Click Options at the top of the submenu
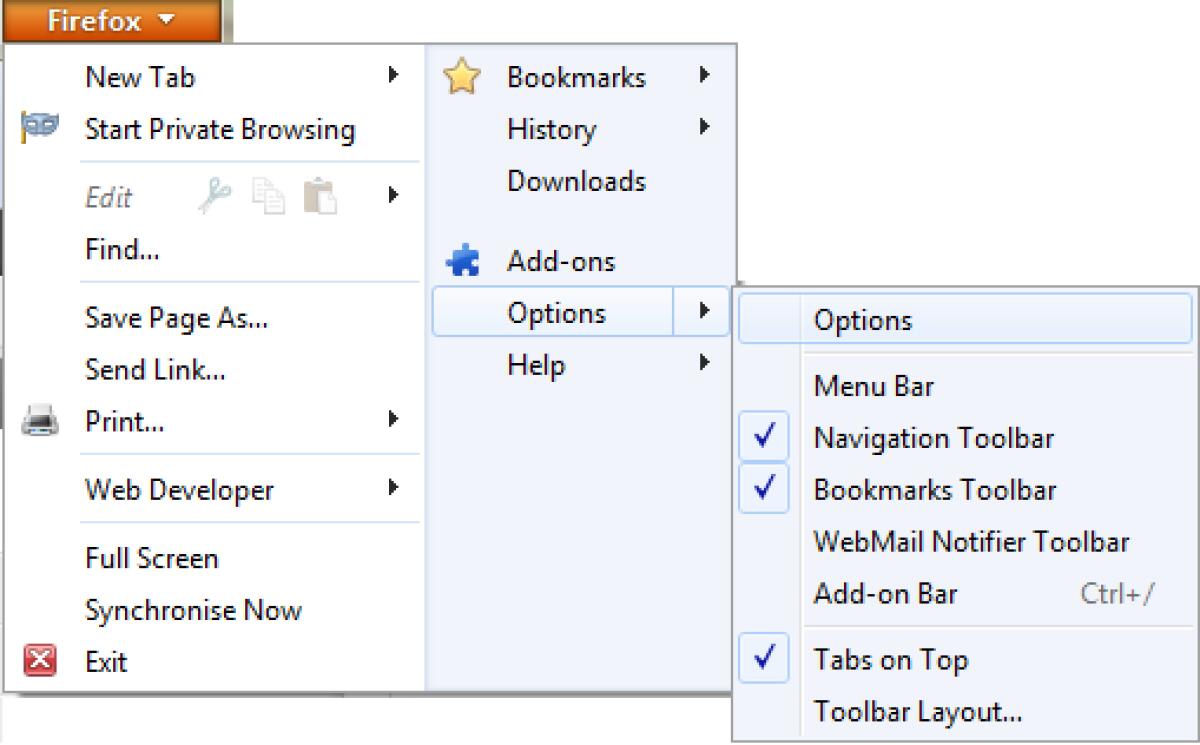The width and height of the screenshot is (1200, 745). (862, 321)
